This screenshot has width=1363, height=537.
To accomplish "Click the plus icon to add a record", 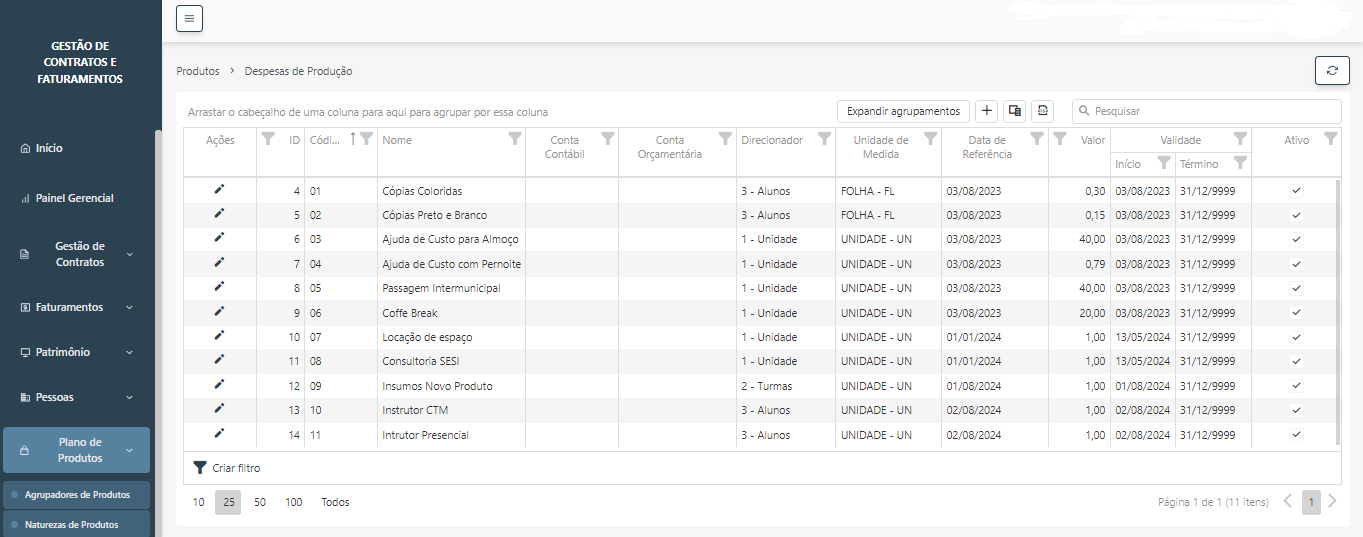I will click(x=986, y=111).
